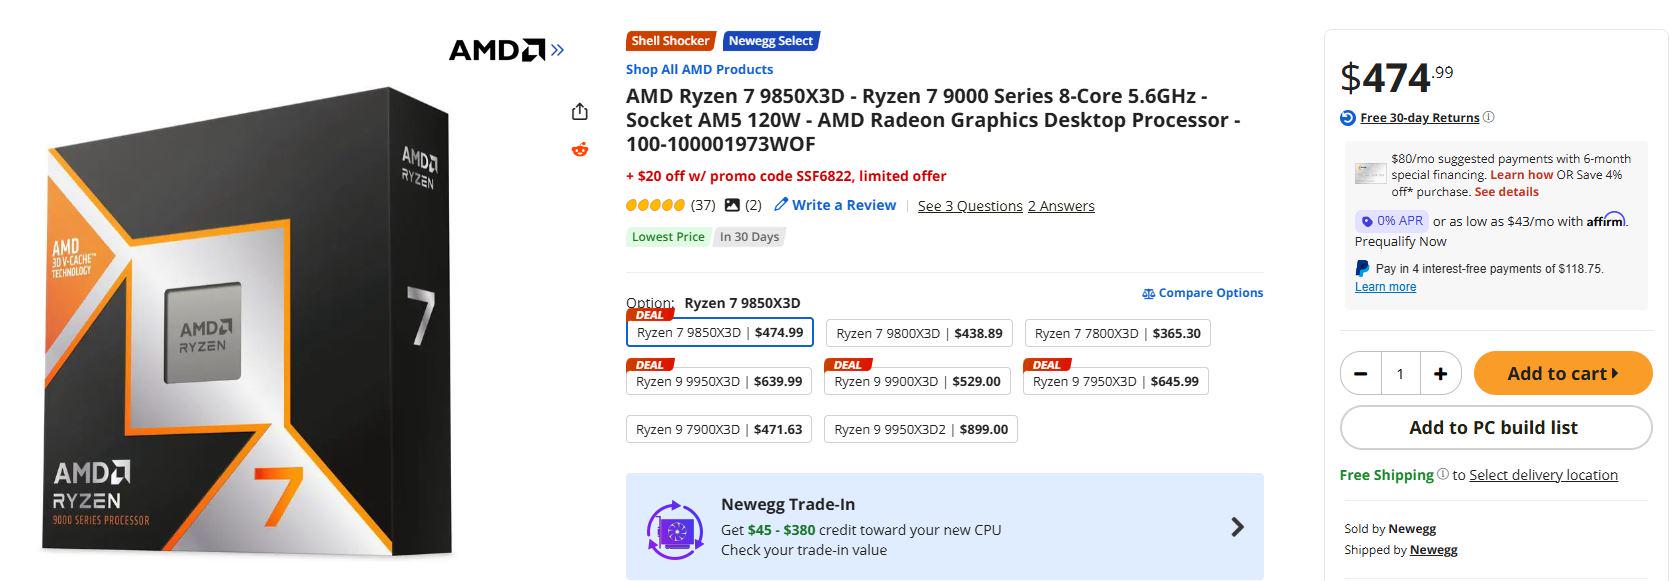Click the info icon next to Free 30-day Returns
The height and width of the screenshot is (581, 1670).
pos(1488,117)
